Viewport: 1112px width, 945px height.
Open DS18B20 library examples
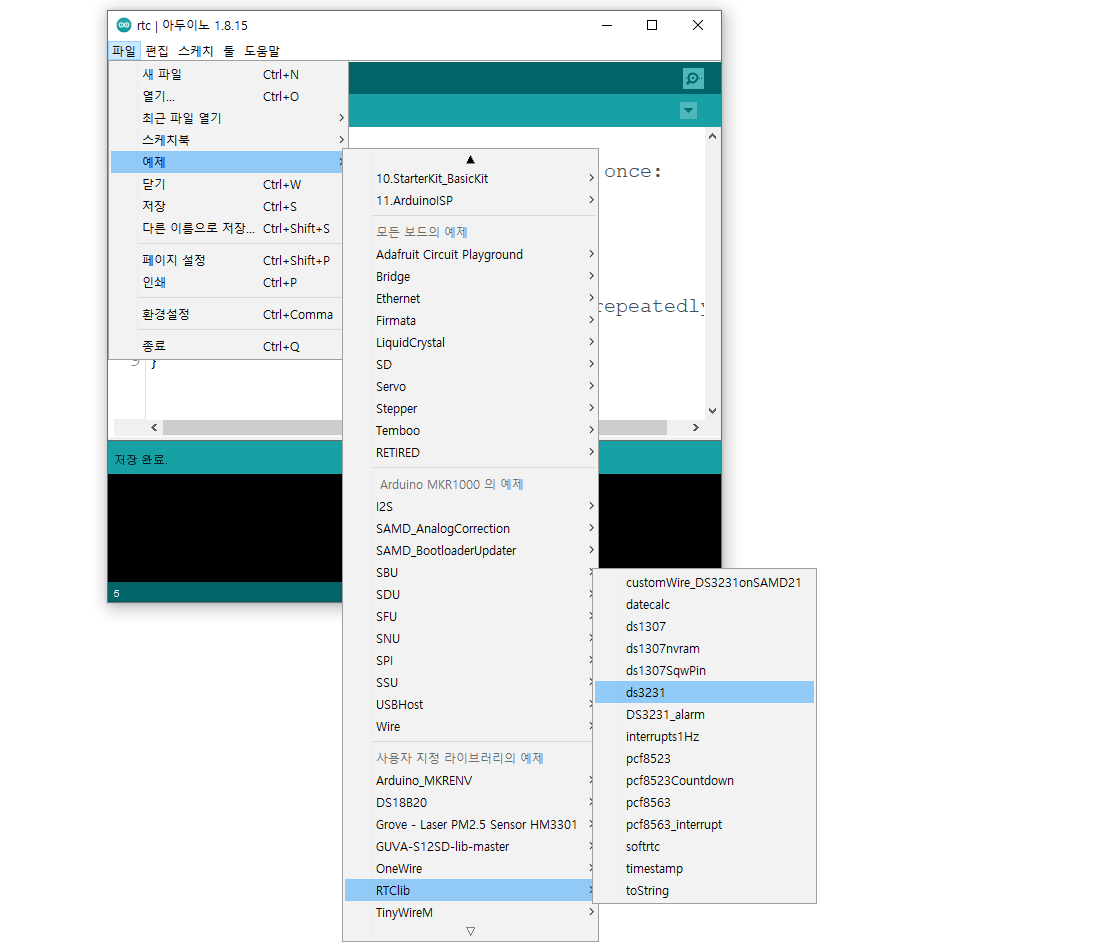(x=470, y=802)
